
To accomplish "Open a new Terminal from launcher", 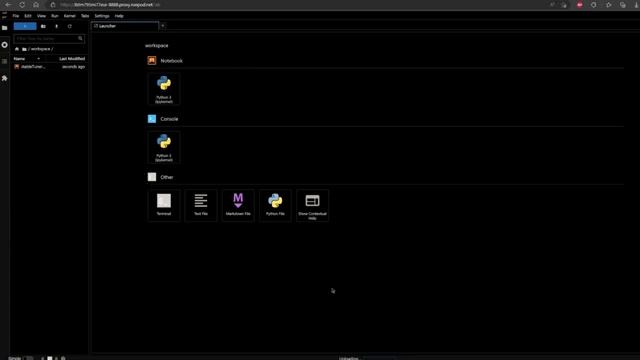I will 164,205.
